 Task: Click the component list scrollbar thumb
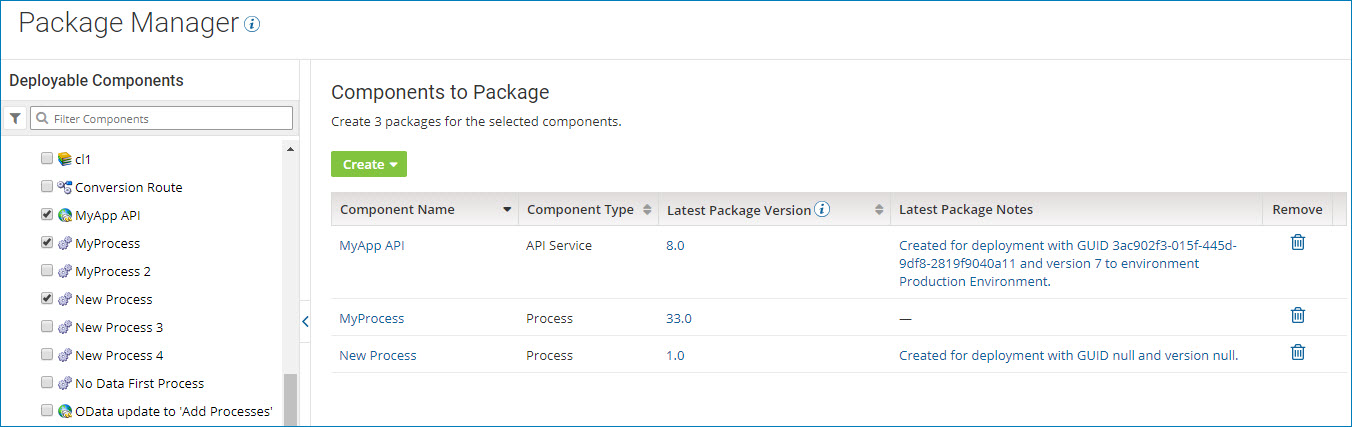[291, 400]
